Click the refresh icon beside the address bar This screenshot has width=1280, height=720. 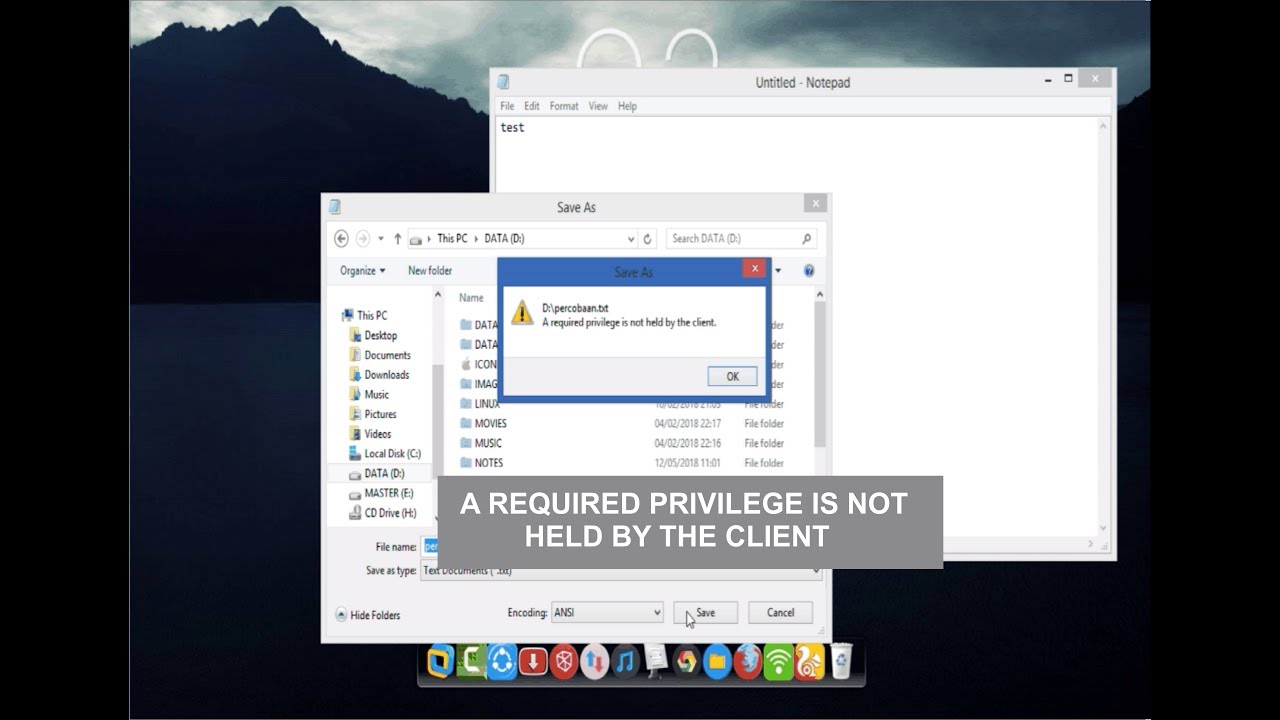646,238
